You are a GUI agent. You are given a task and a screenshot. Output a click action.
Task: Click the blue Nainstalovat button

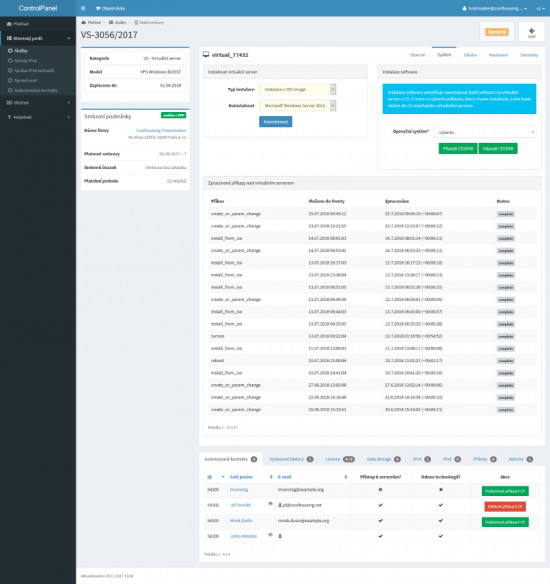coord(276,122)
